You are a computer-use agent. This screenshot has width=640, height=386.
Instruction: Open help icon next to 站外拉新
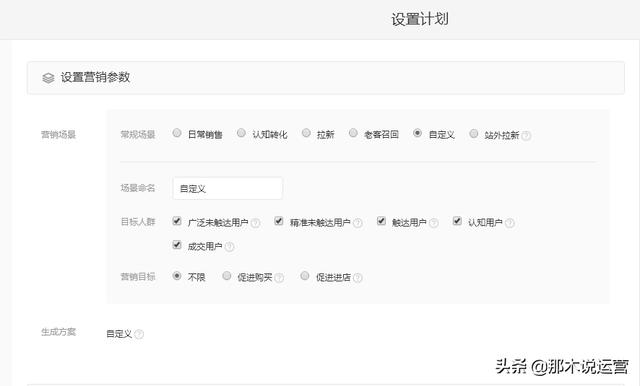click(527, 135)
